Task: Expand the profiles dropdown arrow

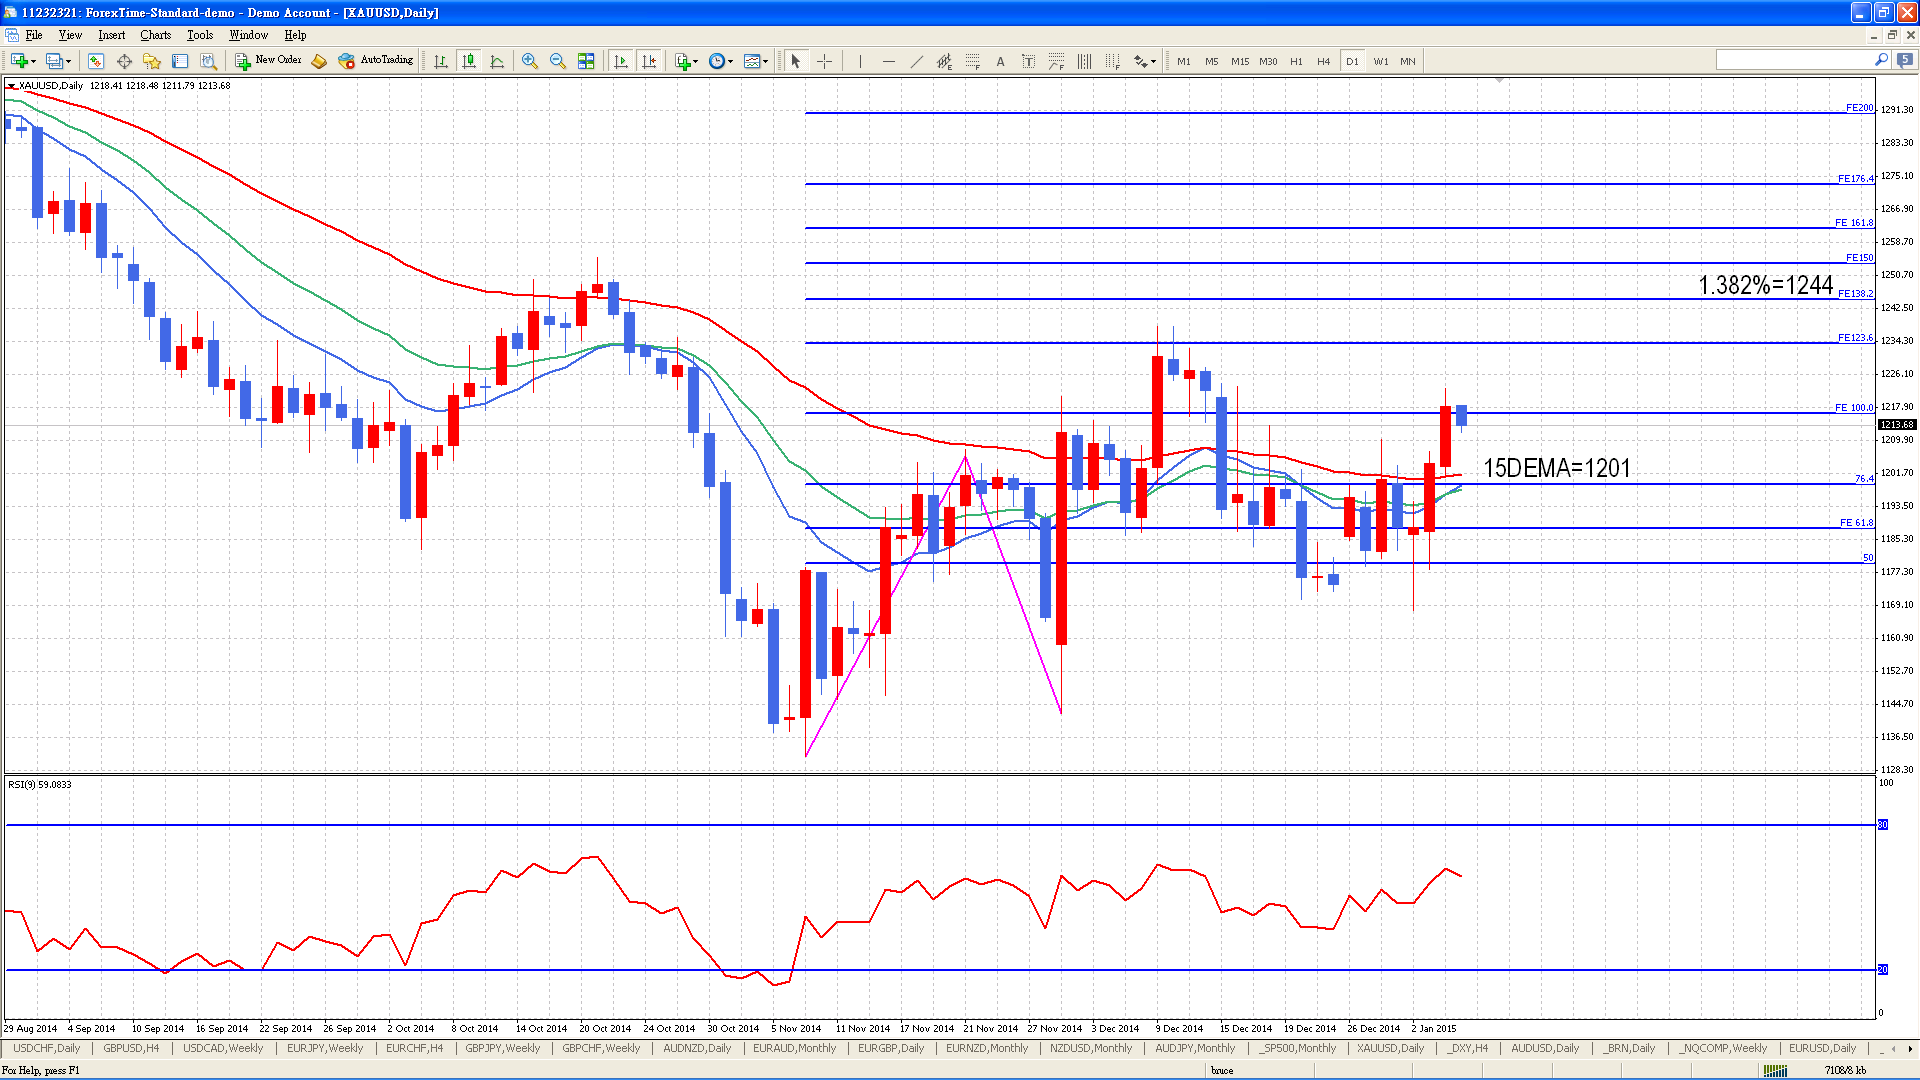Action: pos(68,61)
